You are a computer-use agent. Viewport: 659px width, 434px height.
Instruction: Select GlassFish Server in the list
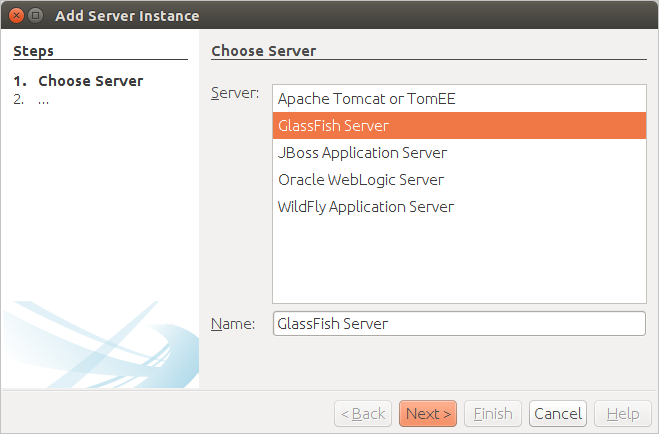[x=459, y=126]
